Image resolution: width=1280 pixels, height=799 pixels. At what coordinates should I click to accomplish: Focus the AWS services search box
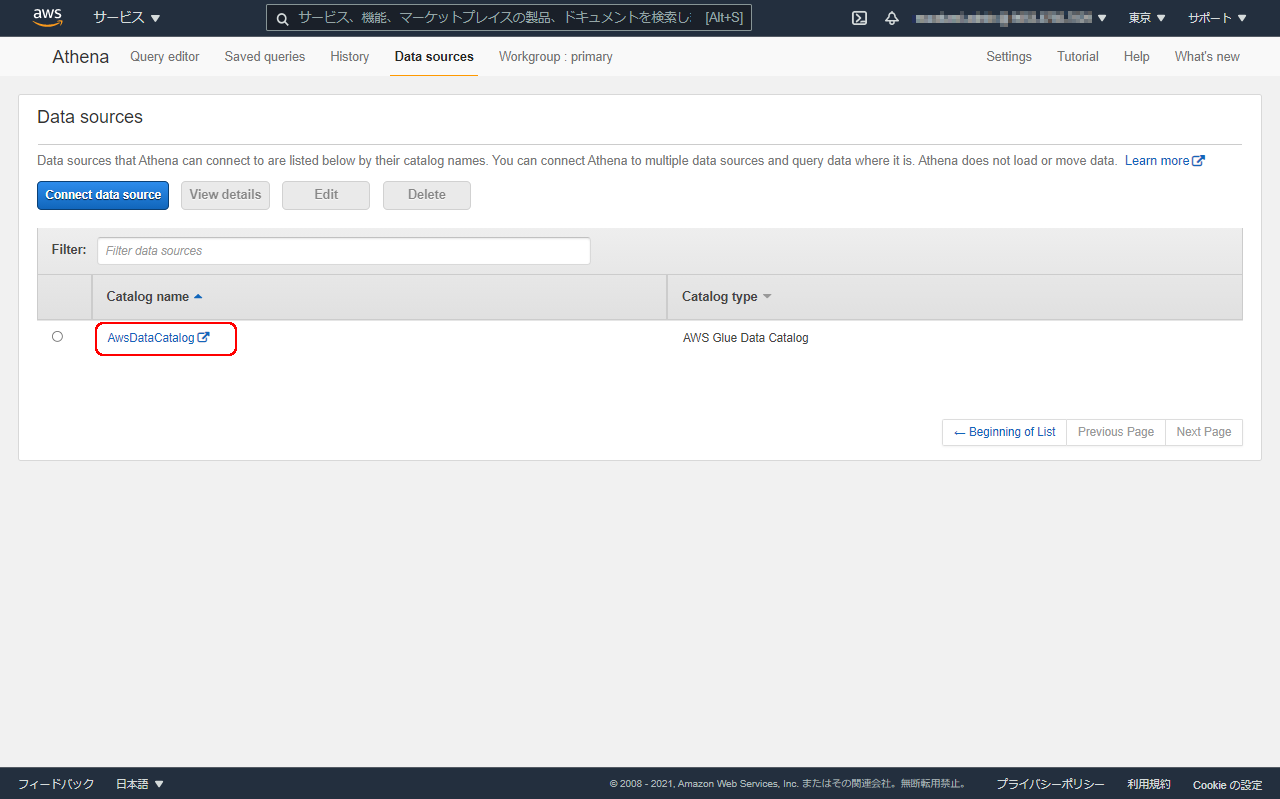[x=508, y=18]
